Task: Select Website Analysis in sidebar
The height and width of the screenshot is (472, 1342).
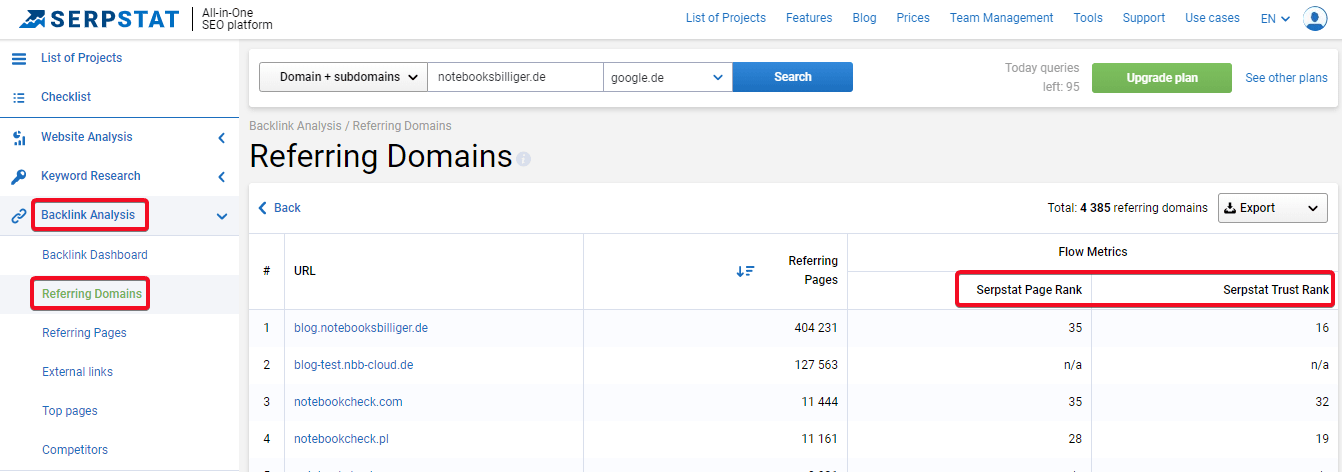Action: 86,137
